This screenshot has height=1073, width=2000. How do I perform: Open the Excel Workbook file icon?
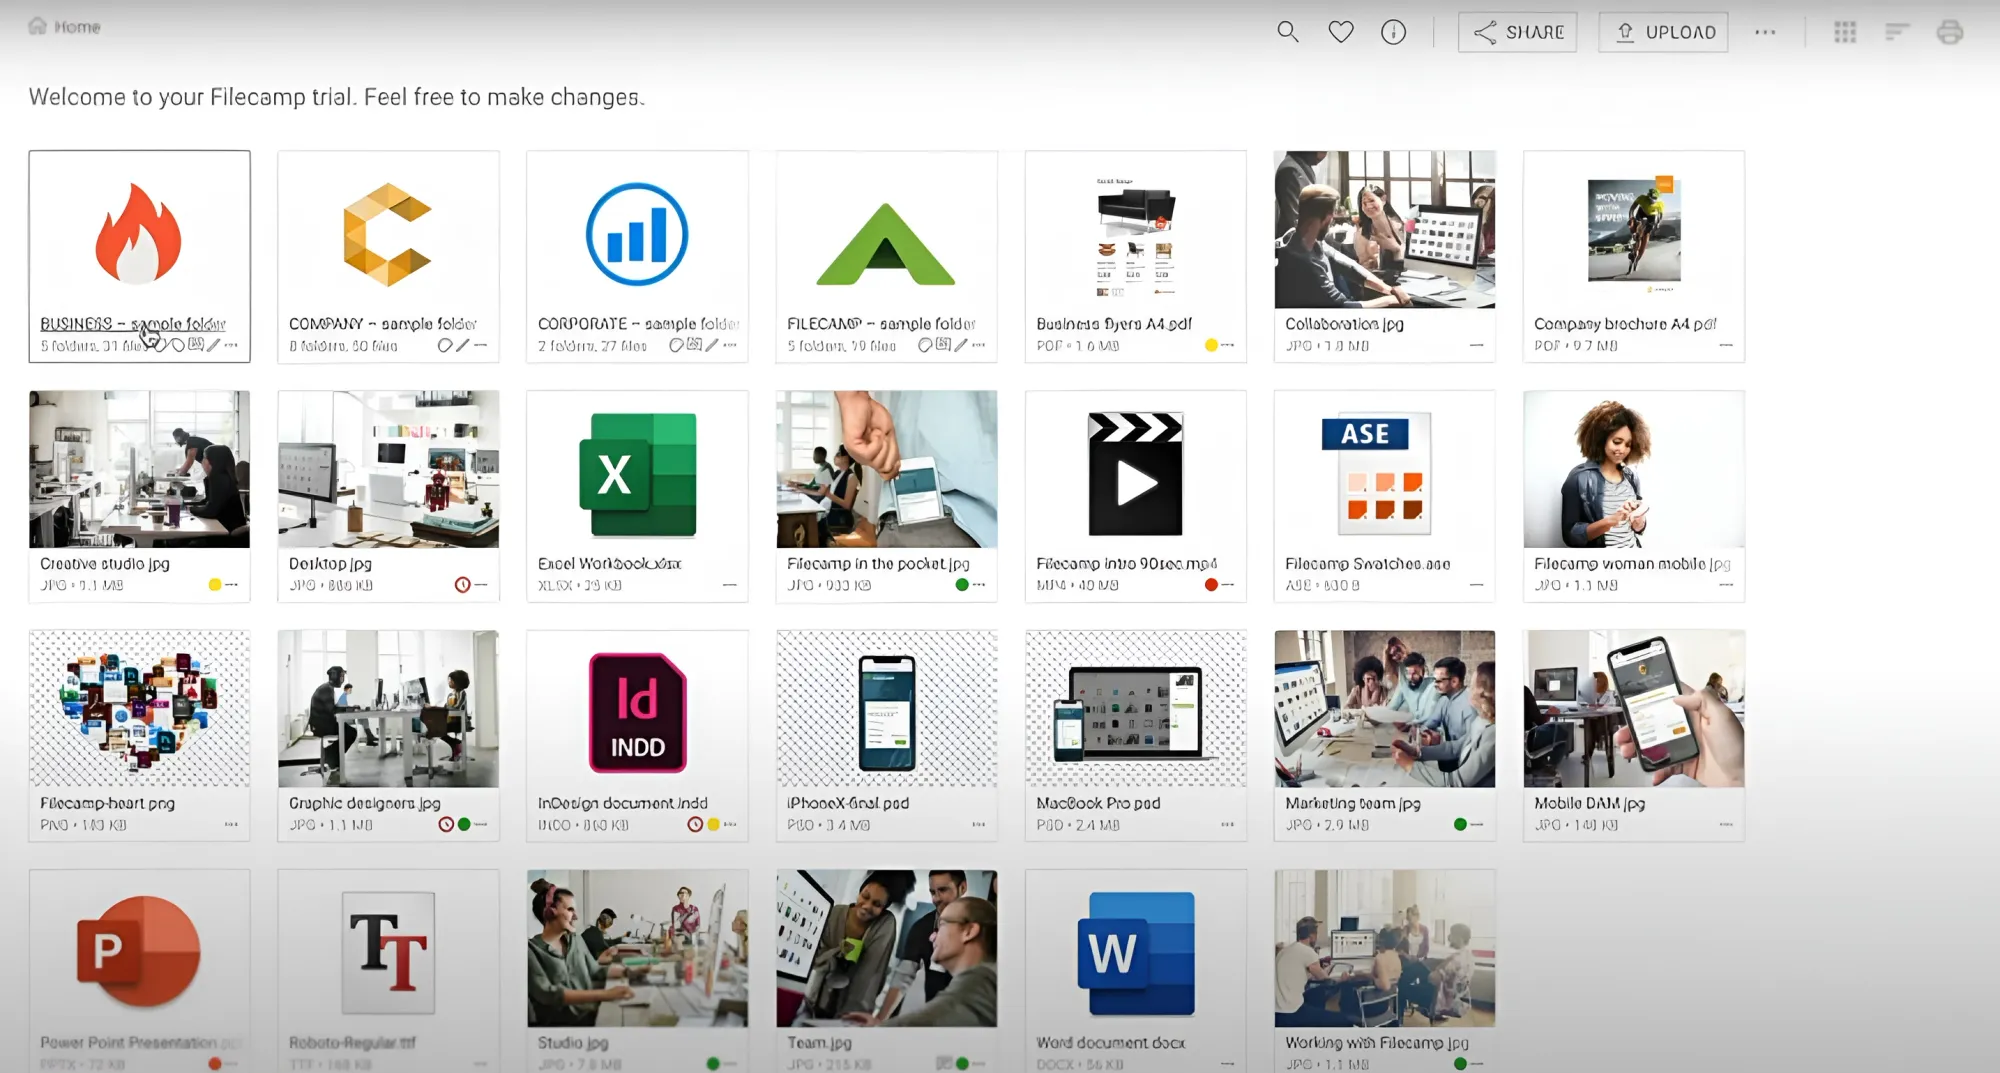tap(637, 474)
